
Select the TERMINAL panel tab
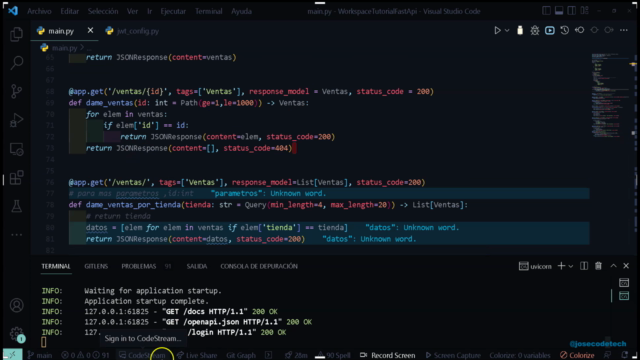click(x=56, y=266)
